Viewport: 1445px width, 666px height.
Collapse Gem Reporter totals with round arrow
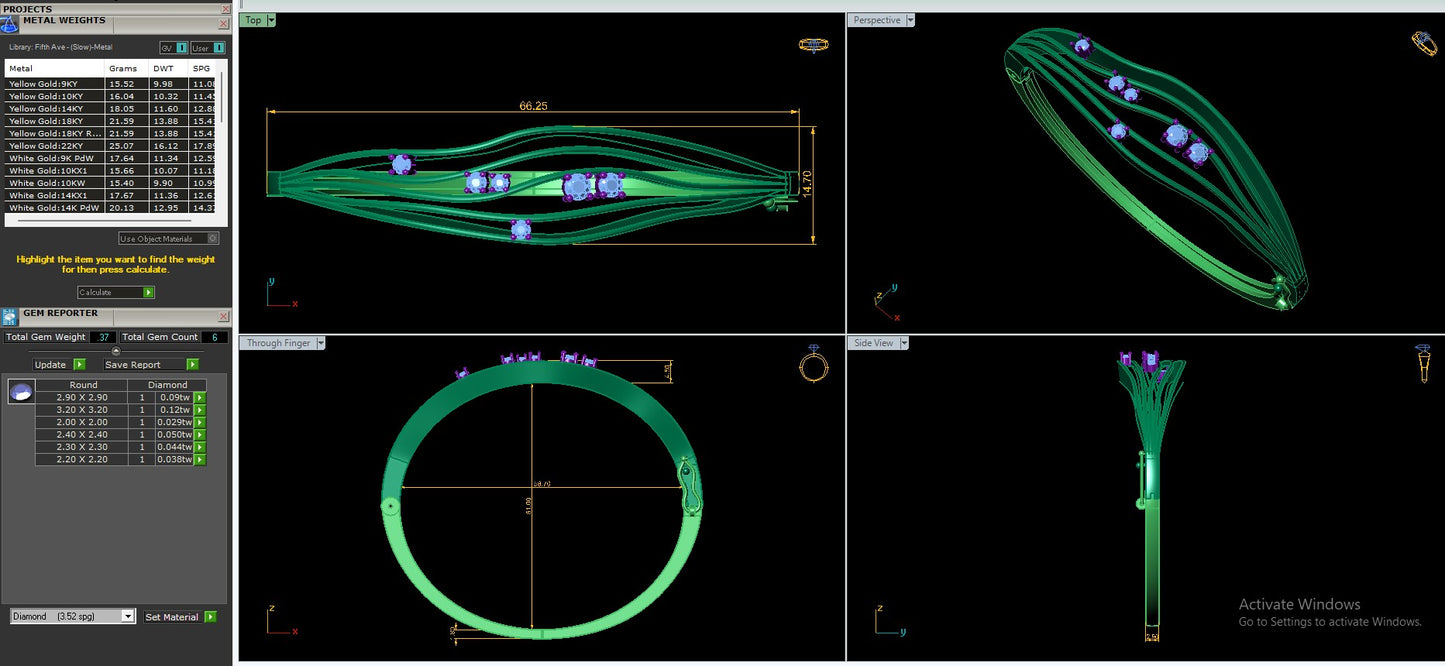click(116, 351)
